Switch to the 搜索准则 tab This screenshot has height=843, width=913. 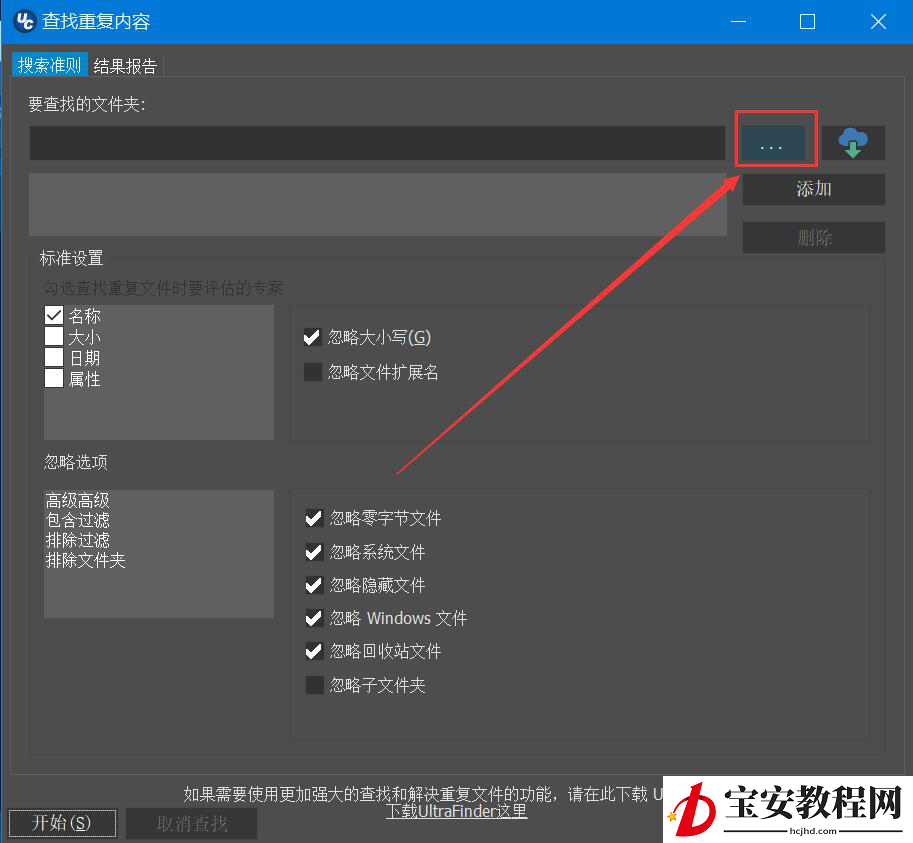click(x=49, y=65)
